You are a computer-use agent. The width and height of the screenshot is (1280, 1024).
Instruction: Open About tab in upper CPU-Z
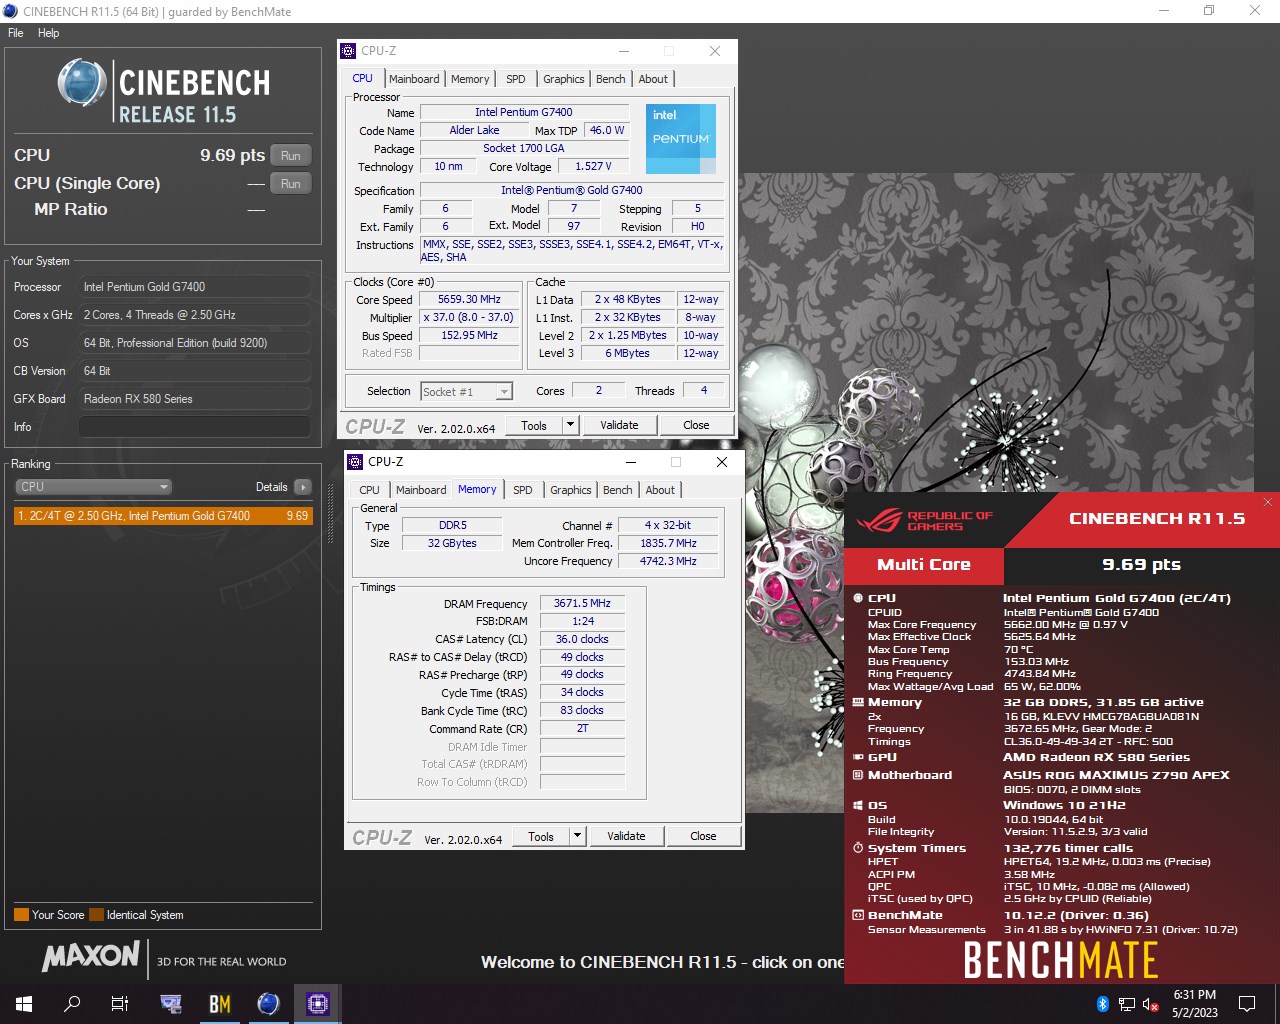pyautogui.click(x=653, y=79)
